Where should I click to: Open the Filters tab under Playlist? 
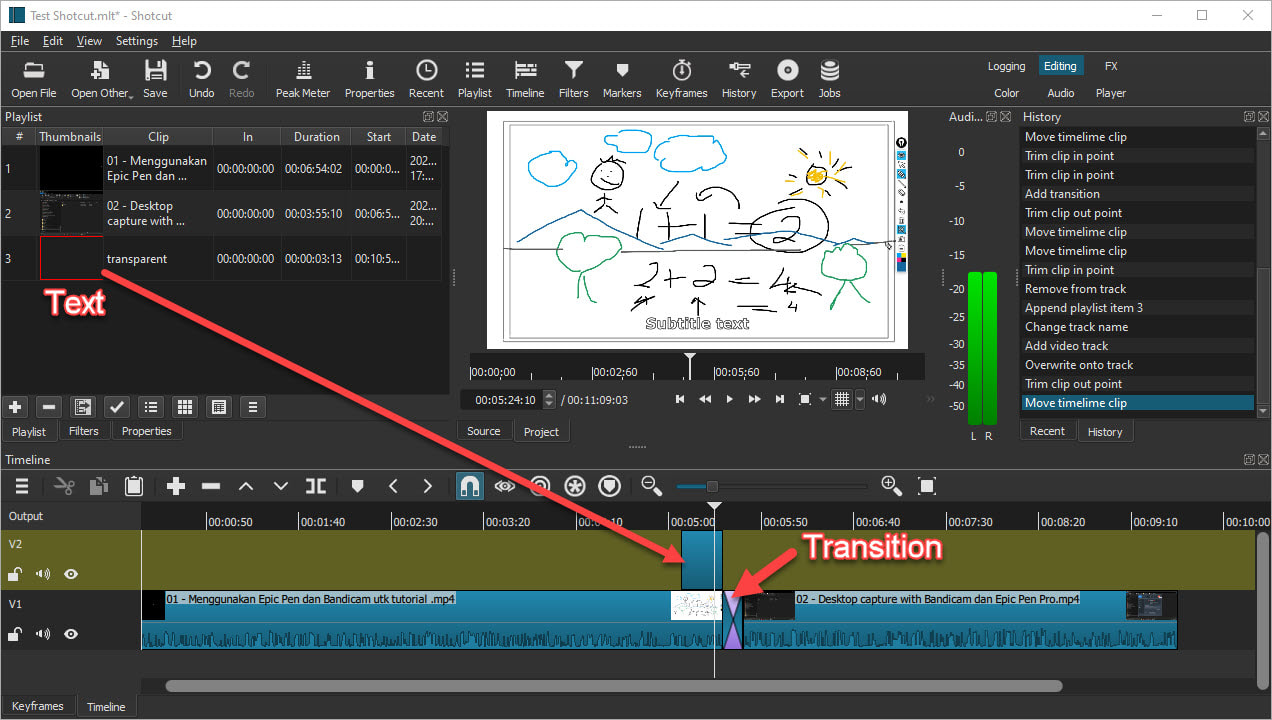pyautogui.click(x=84, y=431)
